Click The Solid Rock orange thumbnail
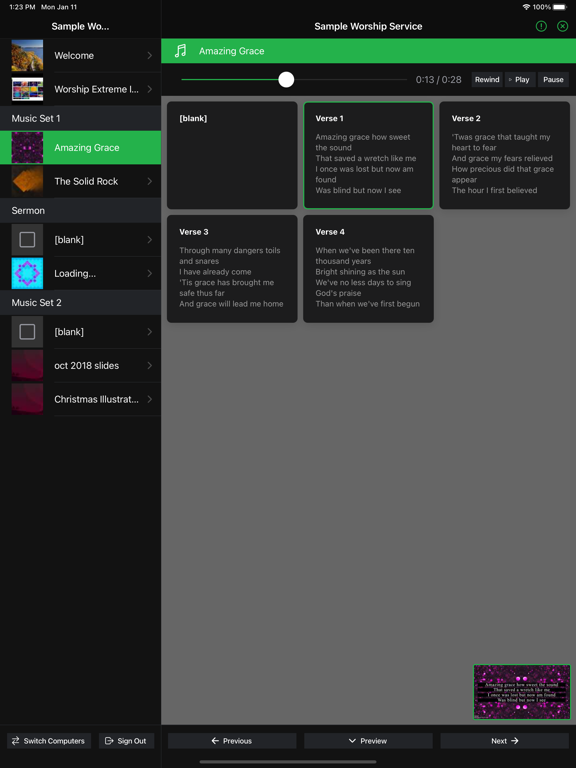The height and width of the screenshot is (768, 576). pos(27,181)
